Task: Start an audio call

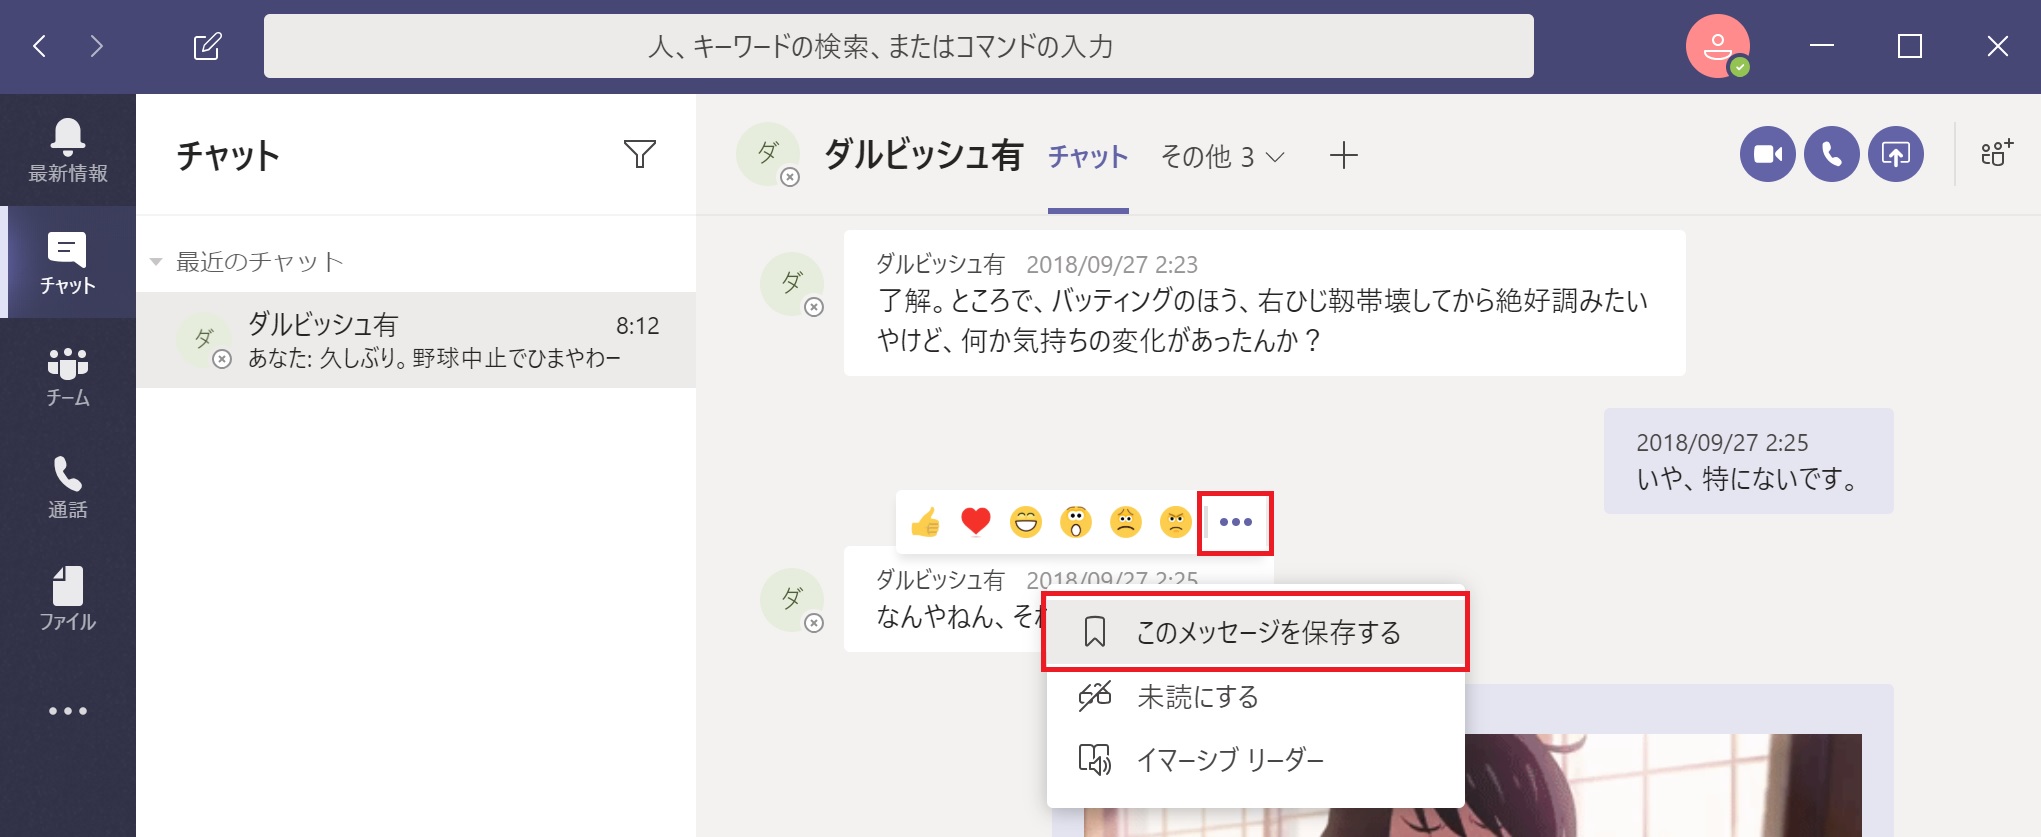Action: tap(1832, 154)
